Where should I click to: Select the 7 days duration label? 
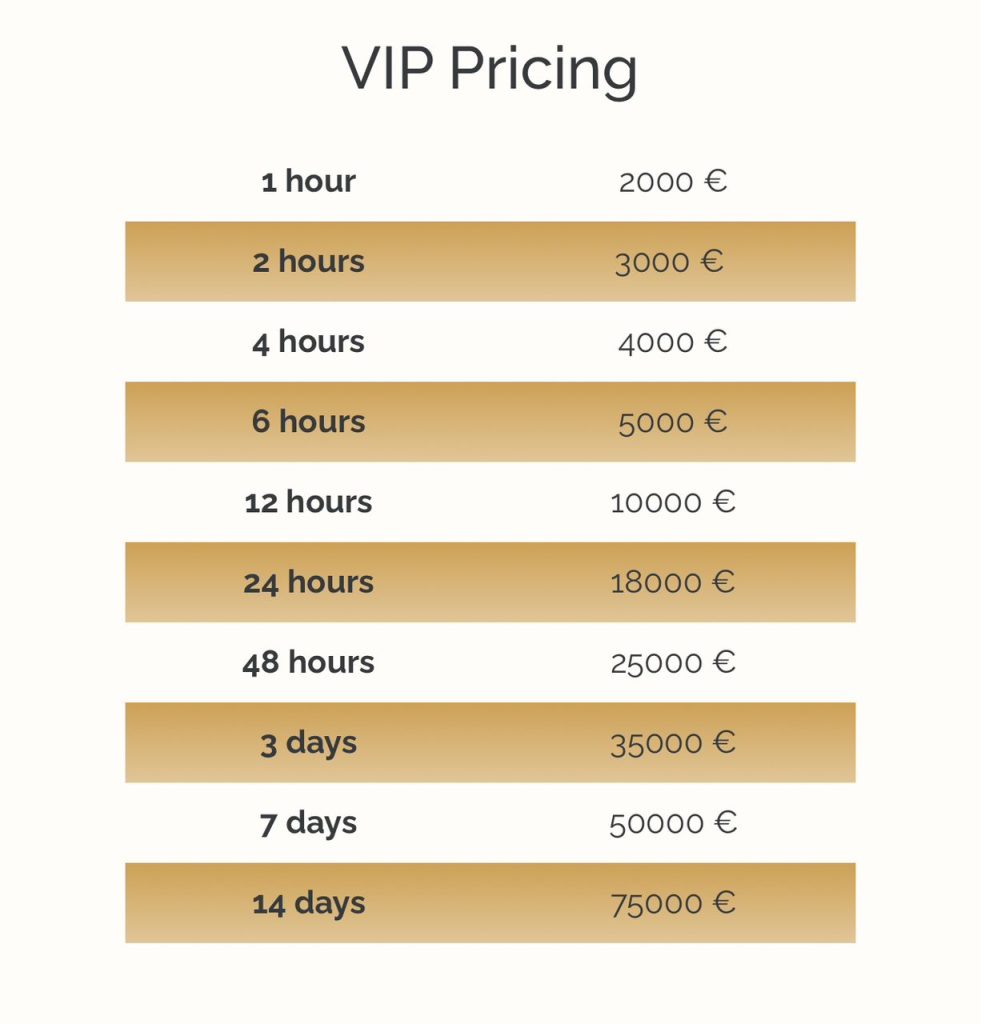(308, 823)
